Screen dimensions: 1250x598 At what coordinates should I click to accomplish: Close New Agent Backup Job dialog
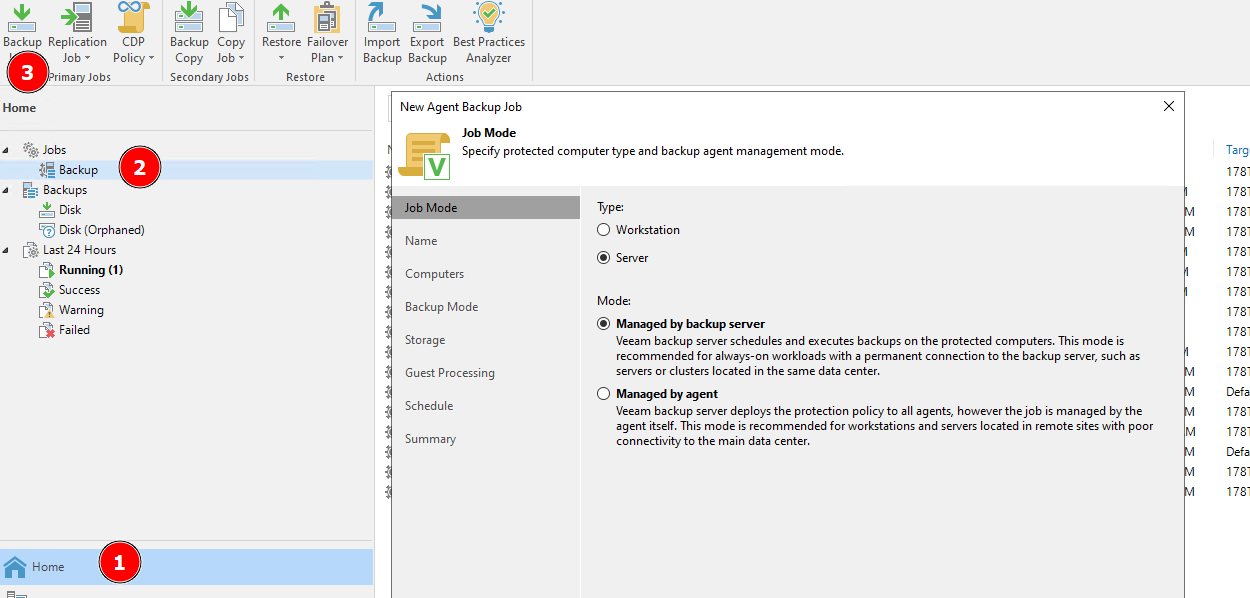(x=1169, y=106)
